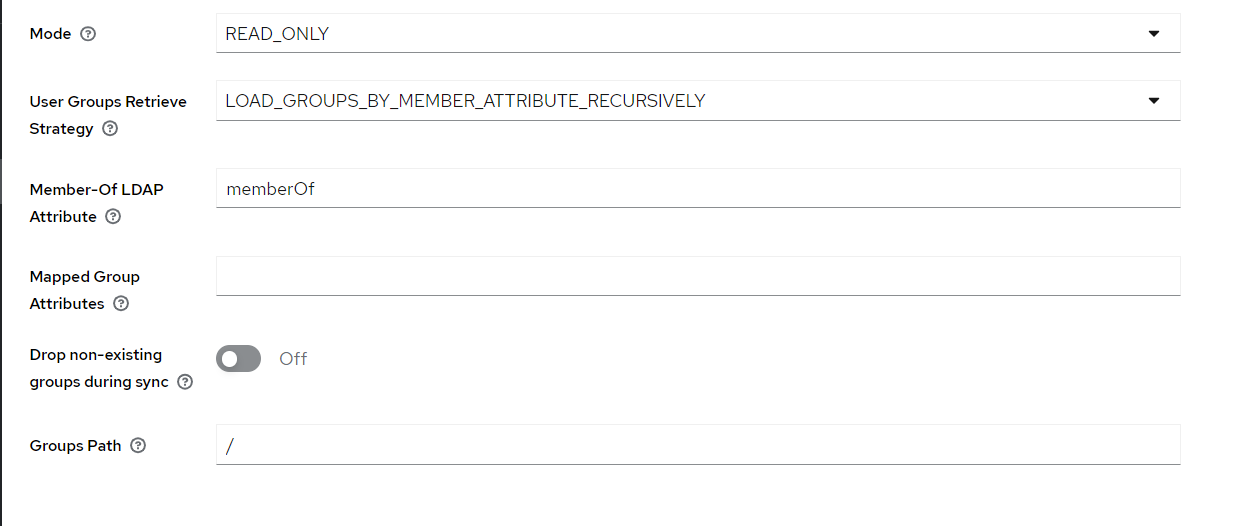The width and height of the screenshot is (1251, 526).
Task: Show the Groups Path help icon
Action: pos(138,446)
